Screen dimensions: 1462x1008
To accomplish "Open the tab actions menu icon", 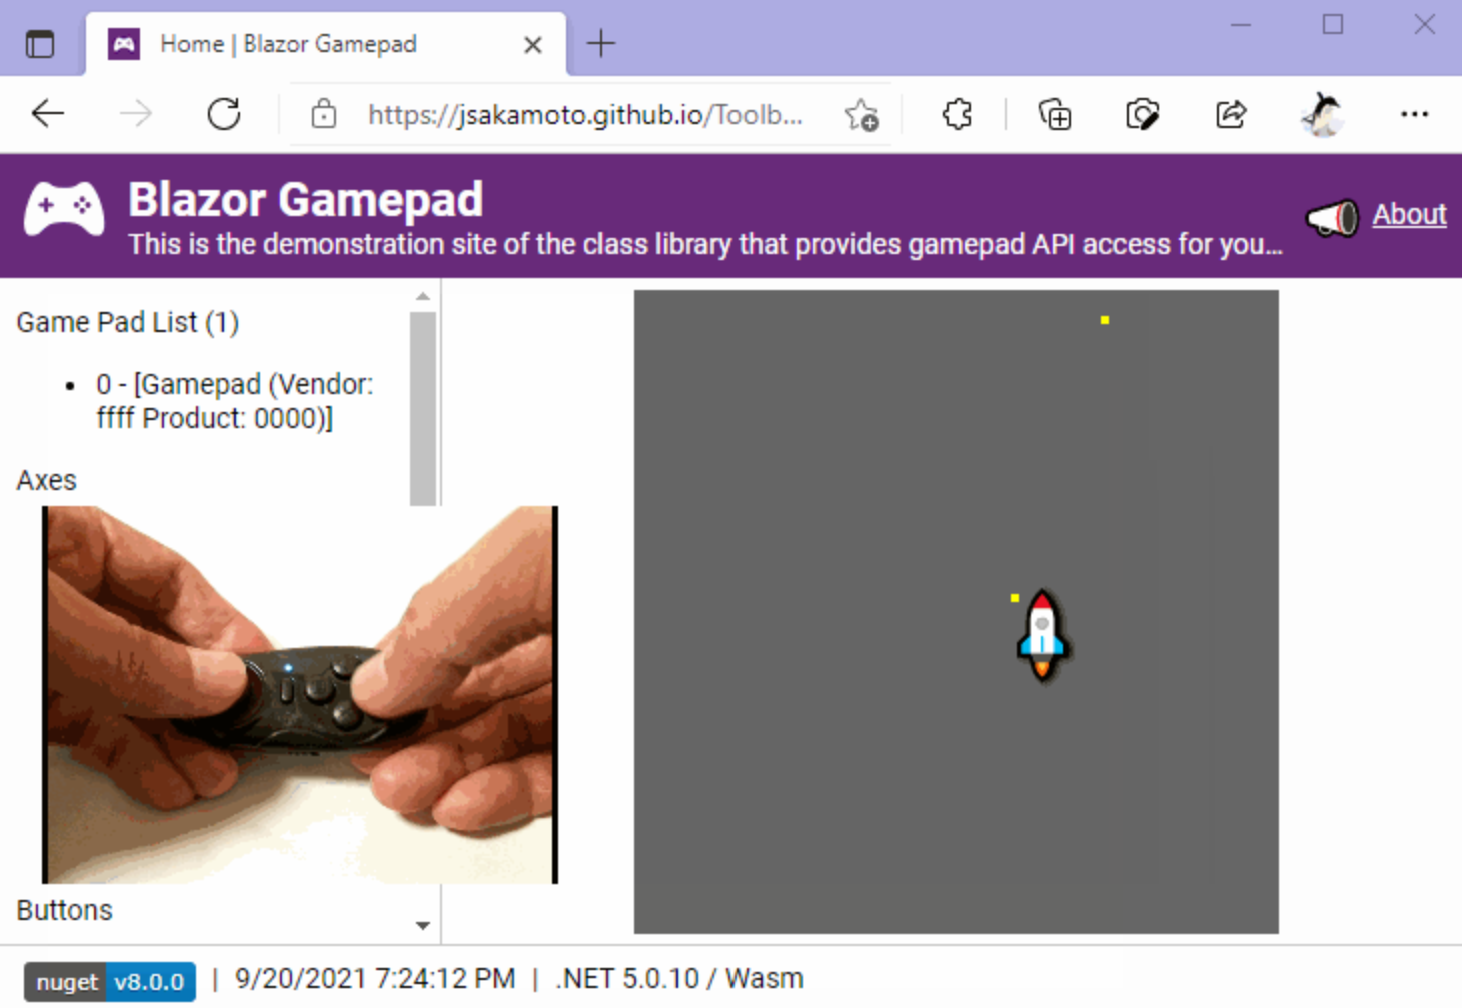I will (40, 44).
